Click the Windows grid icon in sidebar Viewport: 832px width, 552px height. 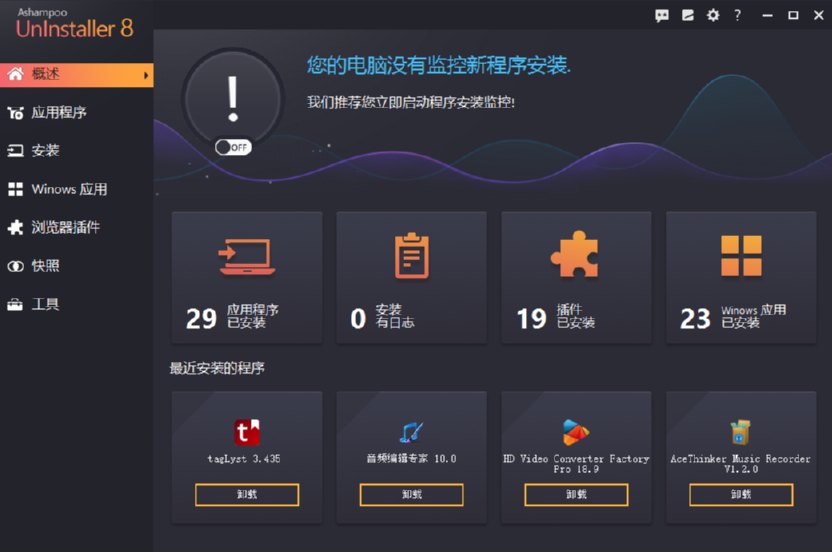click(x=15, y=189)
